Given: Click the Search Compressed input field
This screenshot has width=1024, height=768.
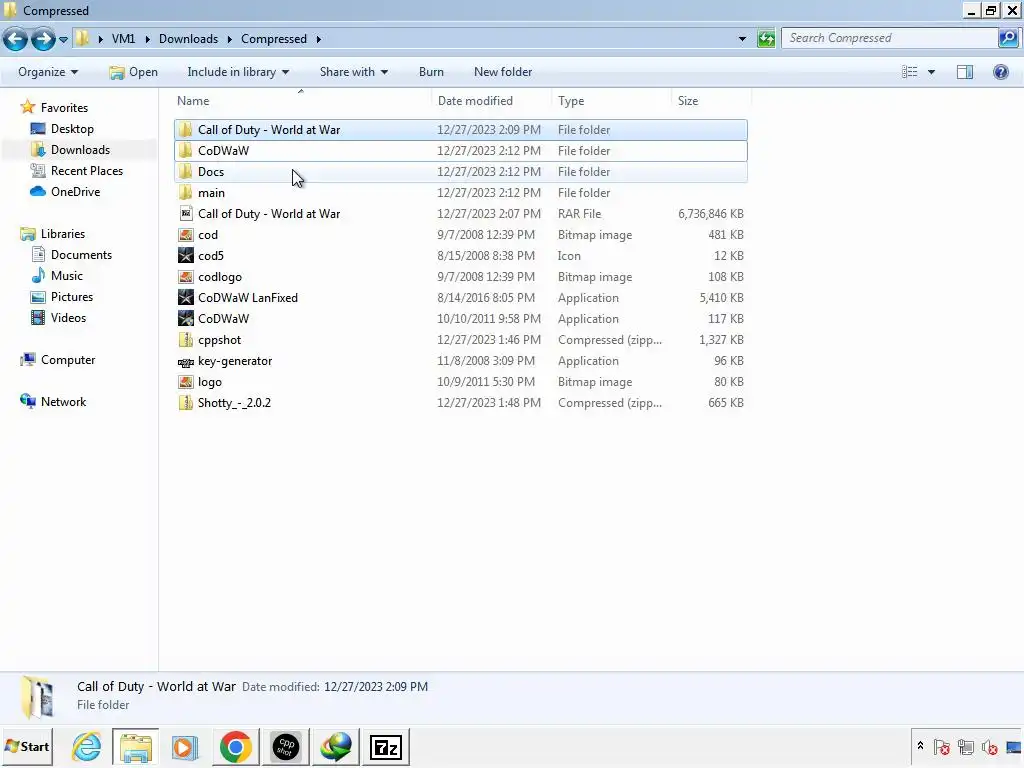Looking at the screenshot, I should pyautogui.click(x=890, y=38).
